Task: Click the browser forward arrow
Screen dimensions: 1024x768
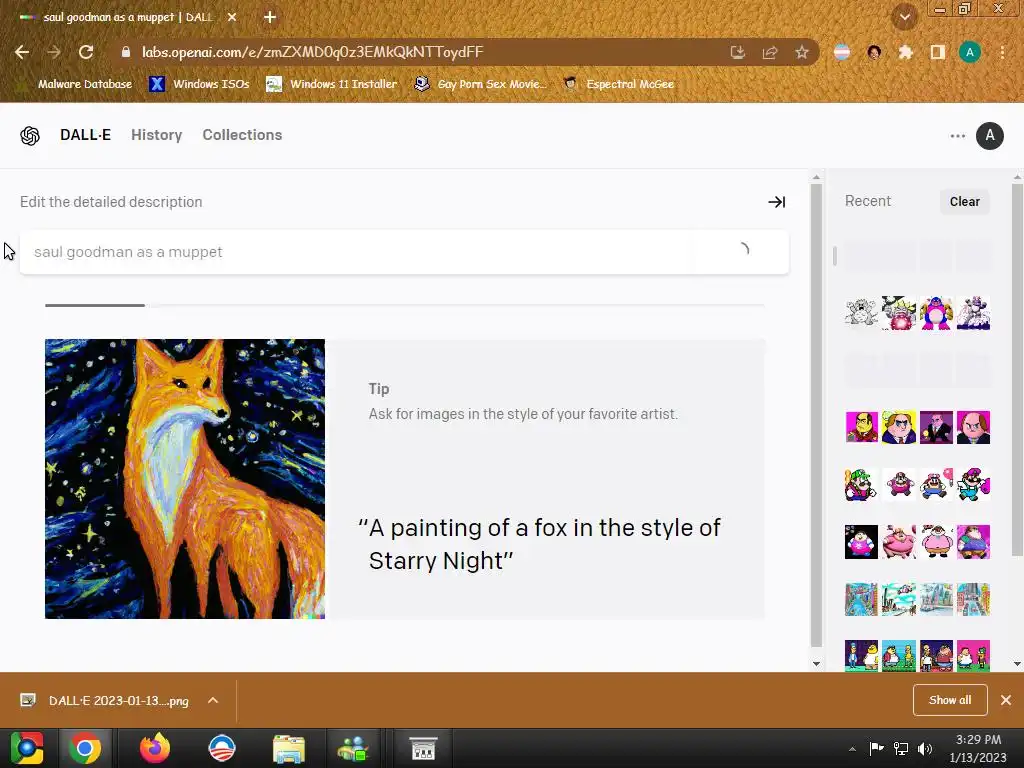Action: (54, 52)
